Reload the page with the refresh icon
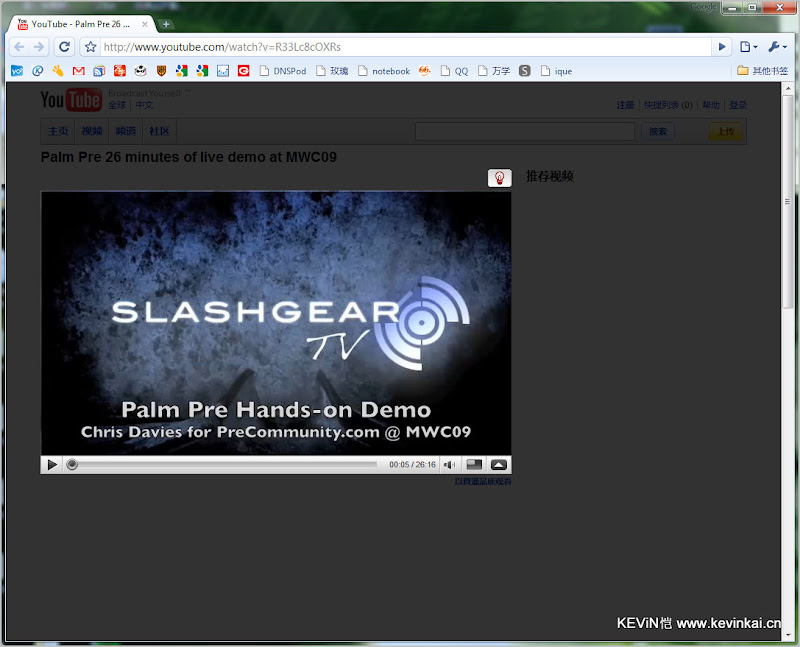800x647 pixels. coord(64,47)
